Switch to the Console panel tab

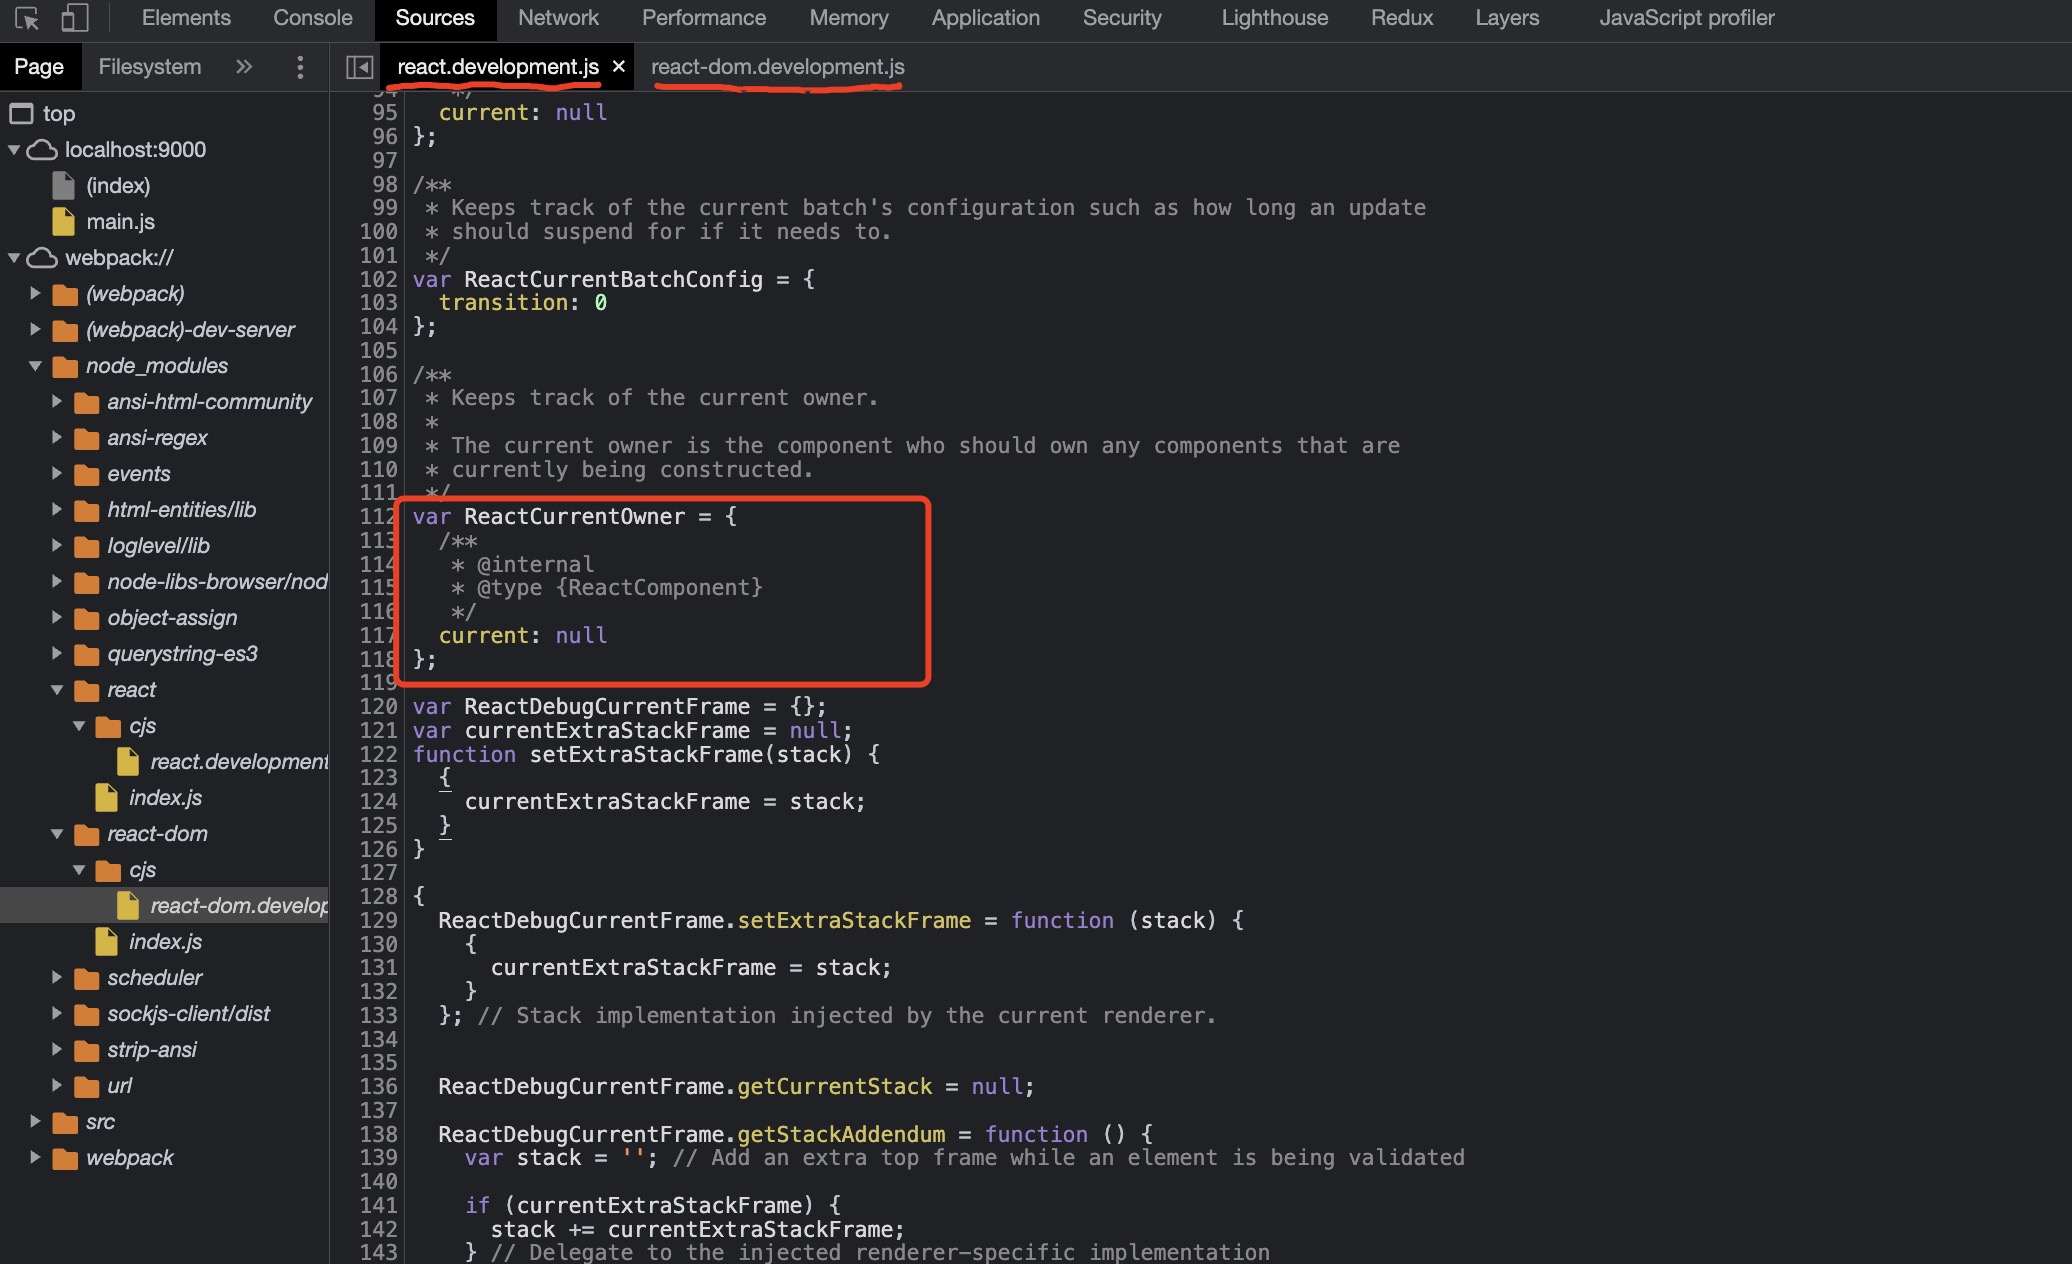tap(312, 18)
